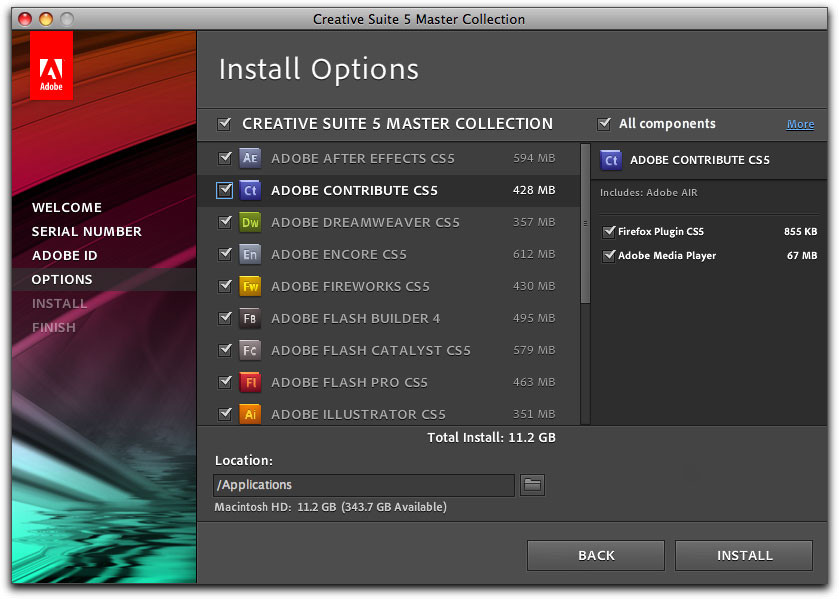Select the Adobe Flash Builder 4 row
Screen dimensions: 839x599
(389, 319)
